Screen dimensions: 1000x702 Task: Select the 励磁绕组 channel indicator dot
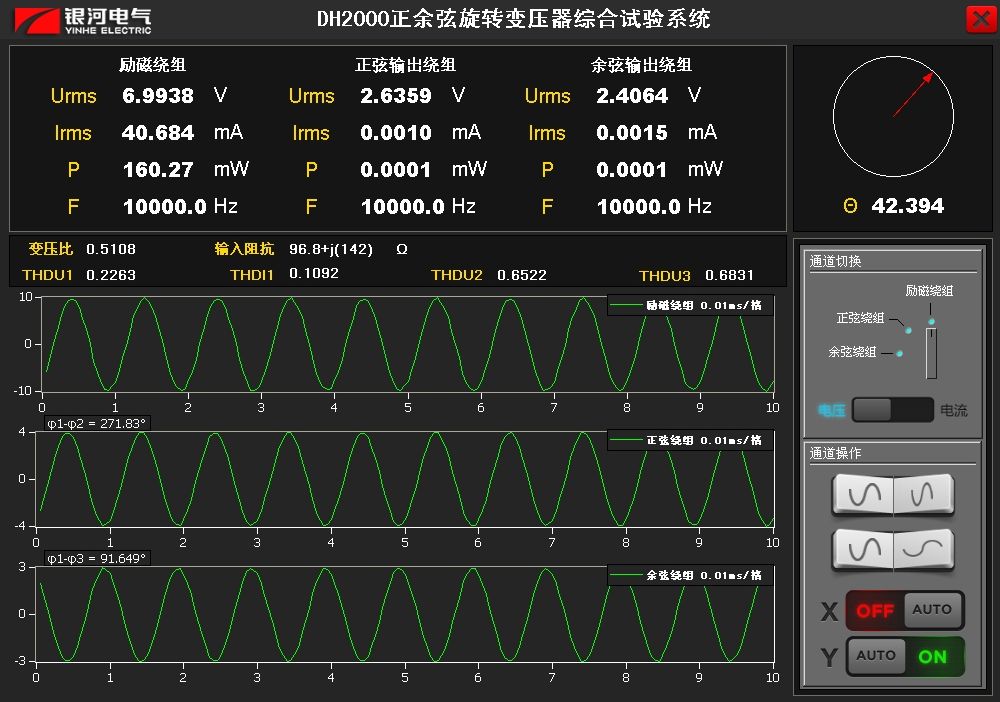(931, 321)
